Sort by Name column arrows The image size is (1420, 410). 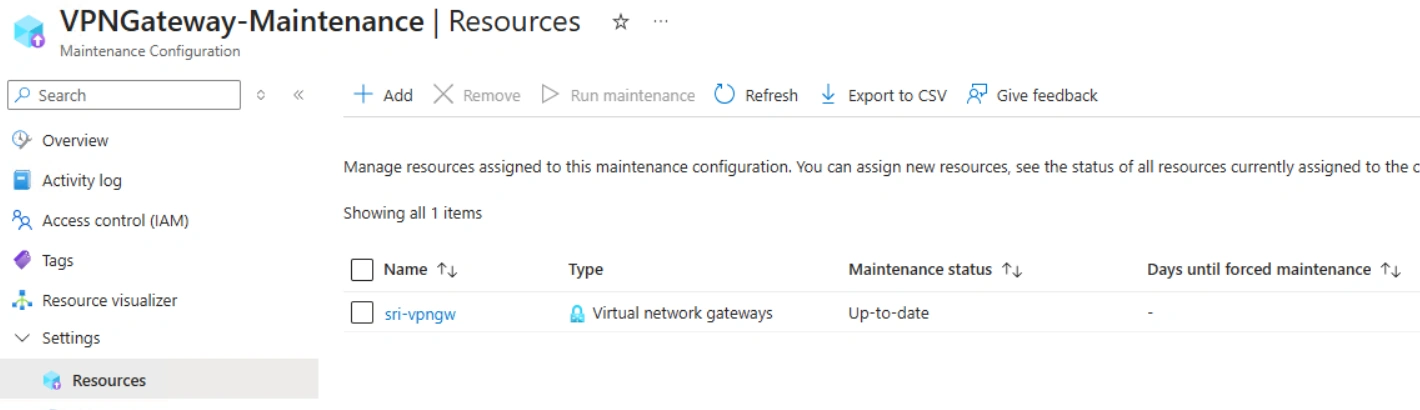447,270
